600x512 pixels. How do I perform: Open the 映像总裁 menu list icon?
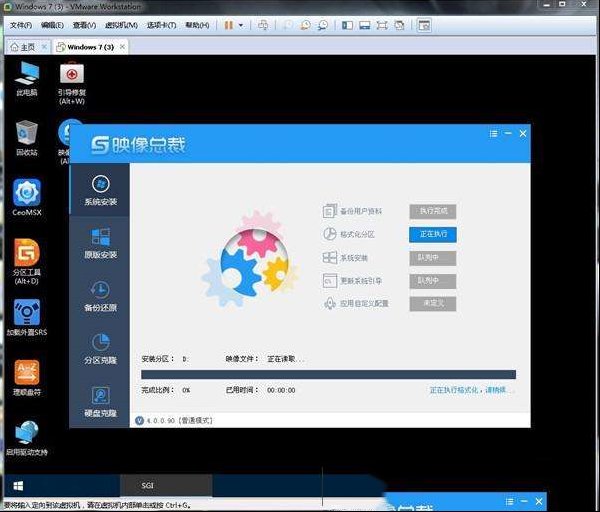(494, 134)
